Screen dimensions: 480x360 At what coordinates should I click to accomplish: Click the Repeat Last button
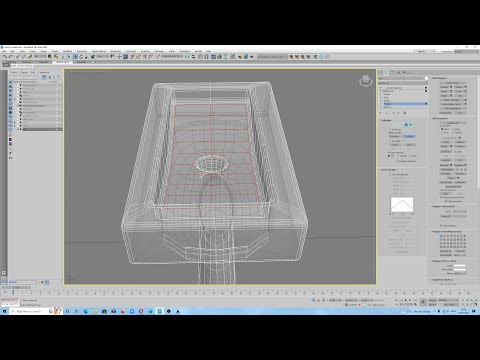point(453,123)
